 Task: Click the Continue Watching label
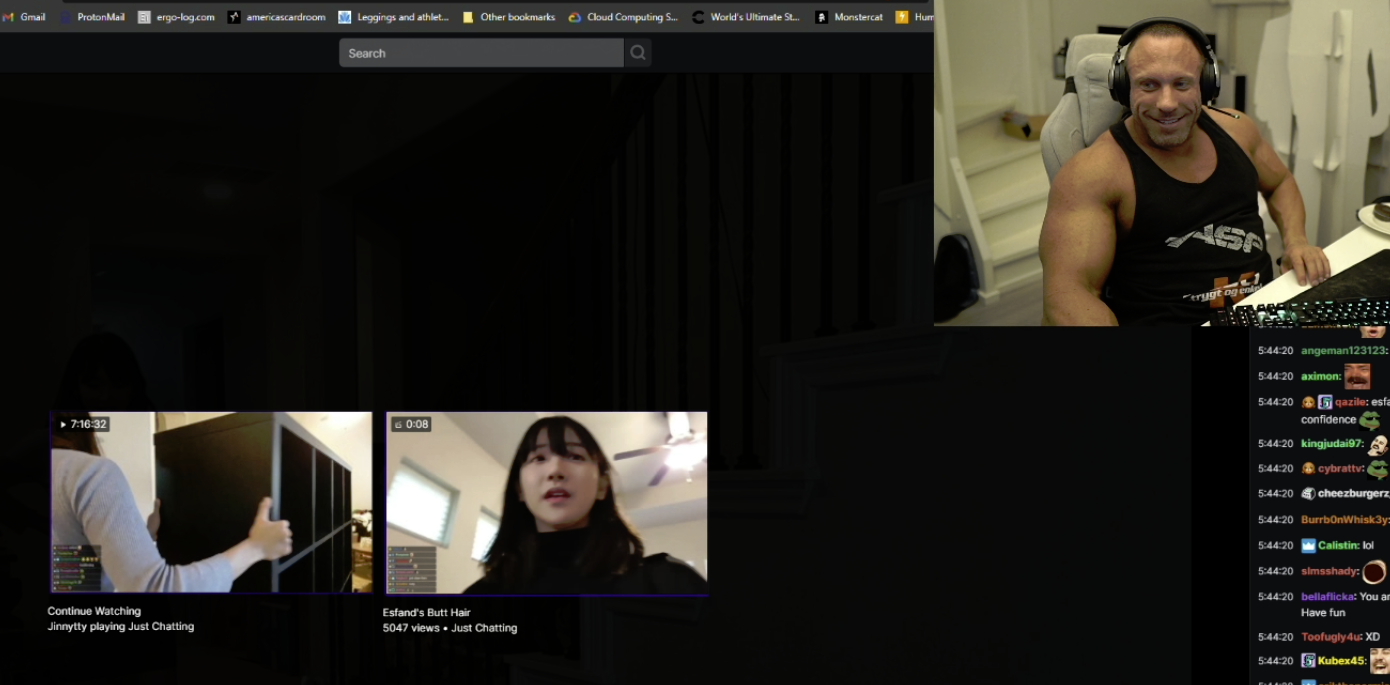pyautogui.click(x=94, y=611)
